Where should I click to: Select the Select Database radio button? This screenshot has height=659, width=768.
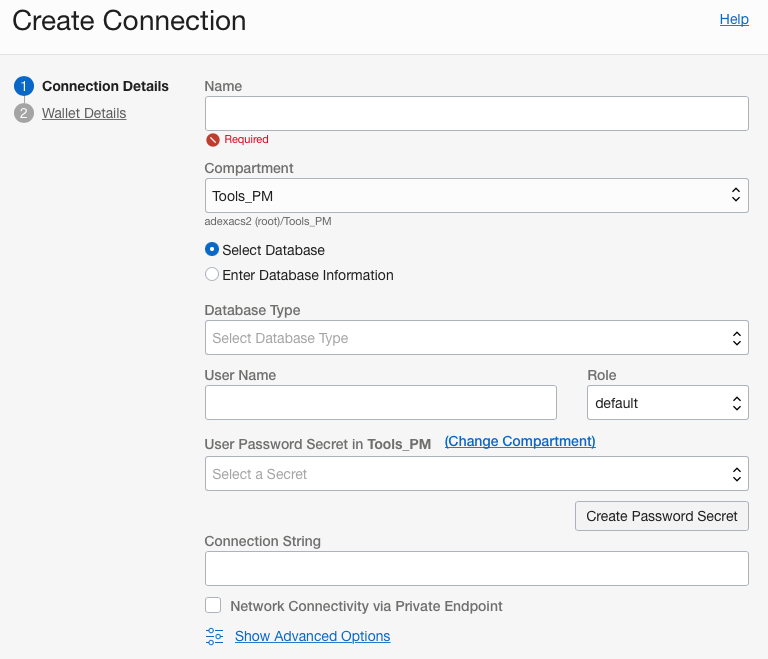[212, 250]
